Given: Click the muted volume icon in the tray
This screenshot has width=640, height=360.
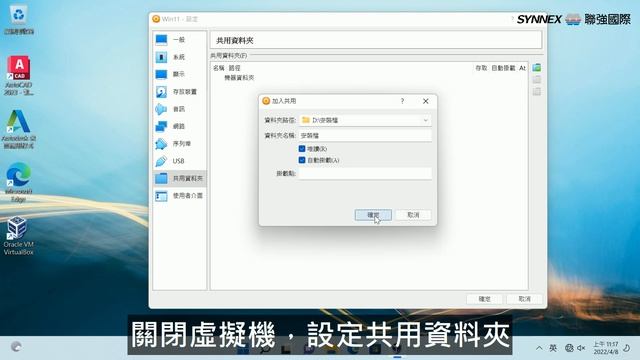Looking at the screenshot, I should [x=581, y=348].
